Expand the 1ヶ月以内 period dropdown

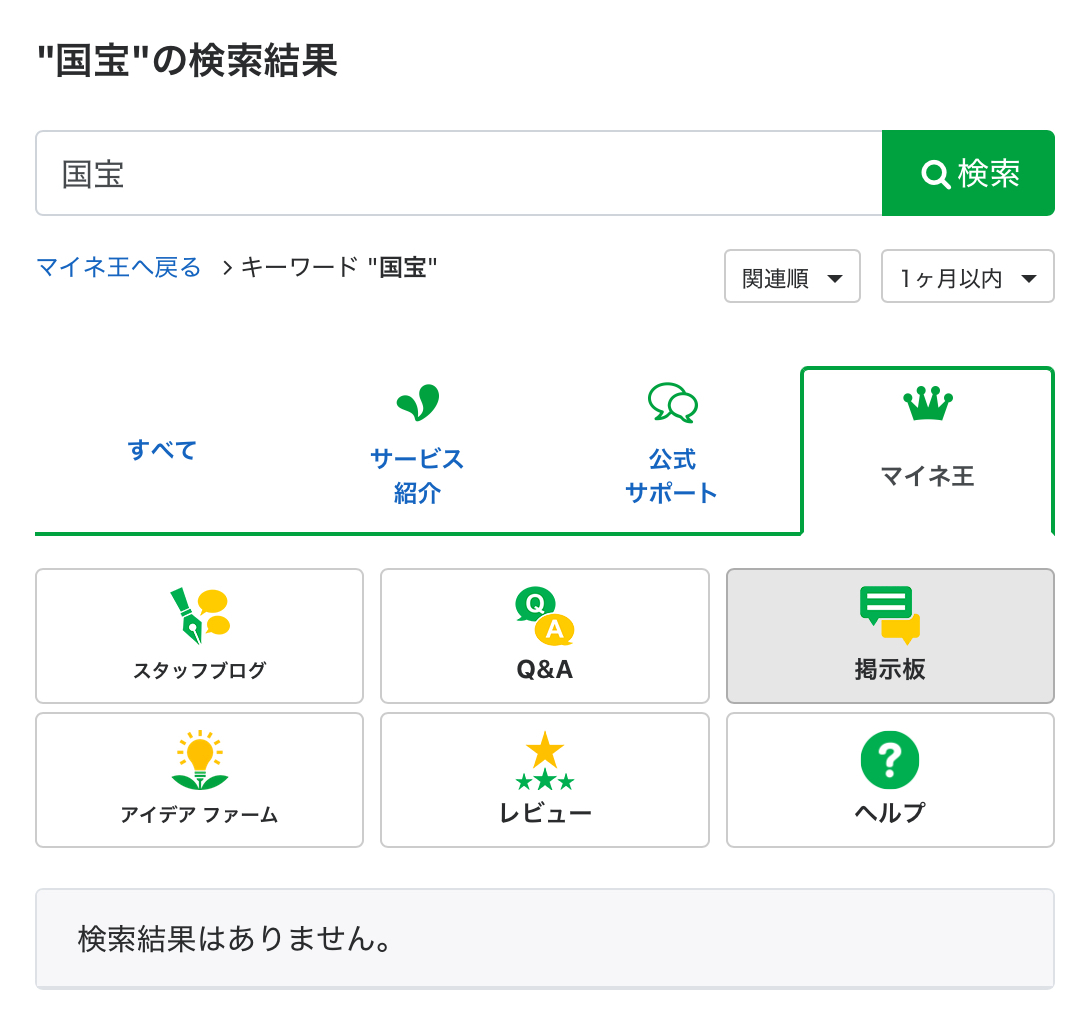click(967, 277)
